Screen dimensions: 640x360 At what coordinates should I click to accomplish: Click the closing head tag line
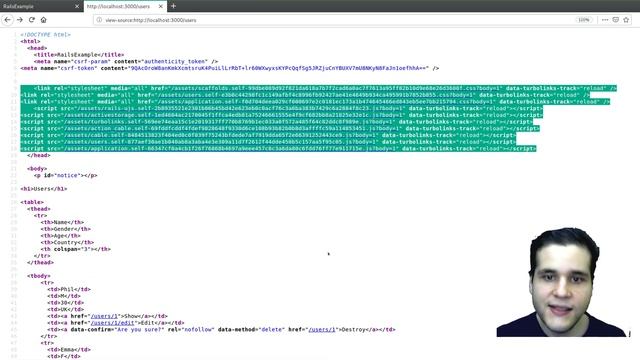39,155
